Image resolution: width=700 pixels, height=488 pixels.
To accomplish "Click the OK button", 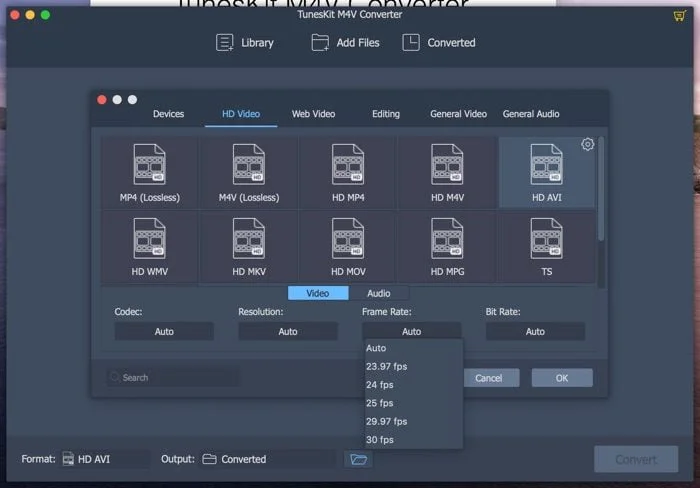I will (562, 378).
